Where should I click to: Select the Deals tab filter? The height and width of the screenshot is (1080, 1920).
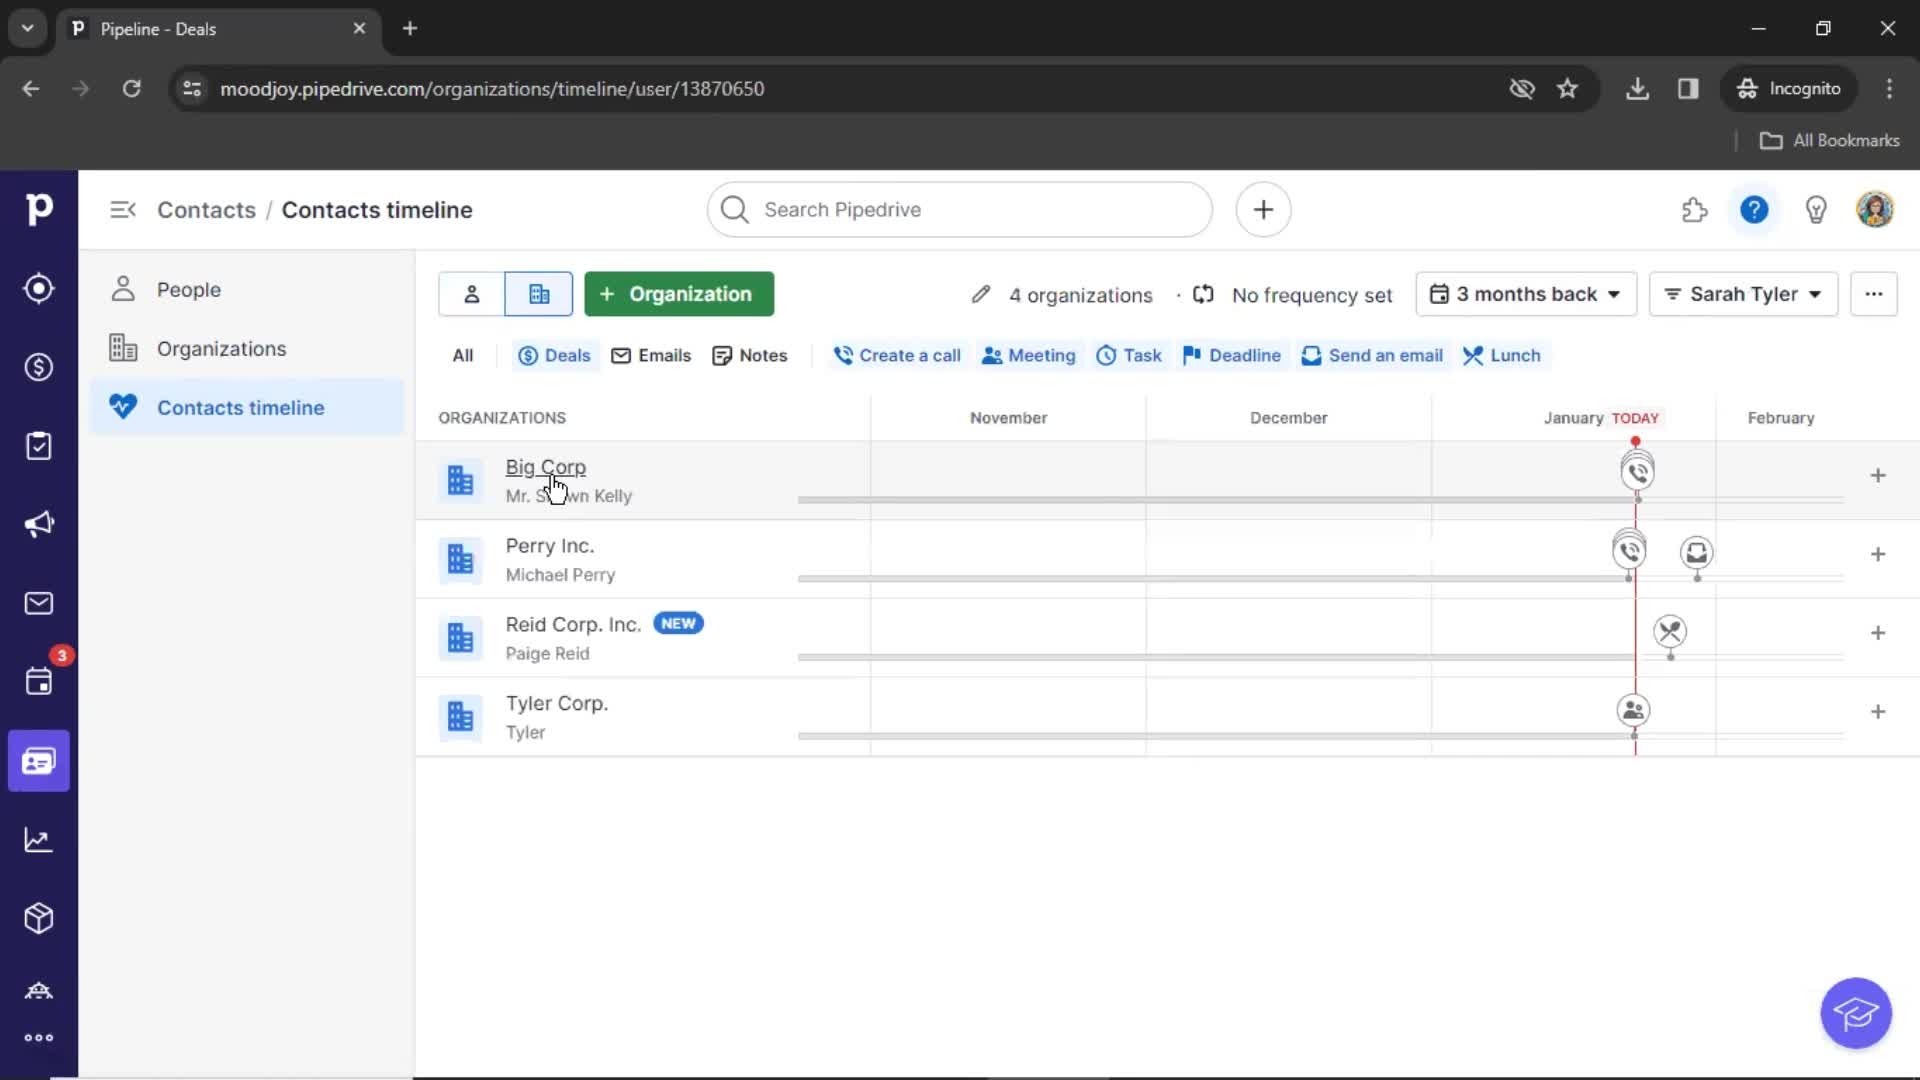click(555, 355)
